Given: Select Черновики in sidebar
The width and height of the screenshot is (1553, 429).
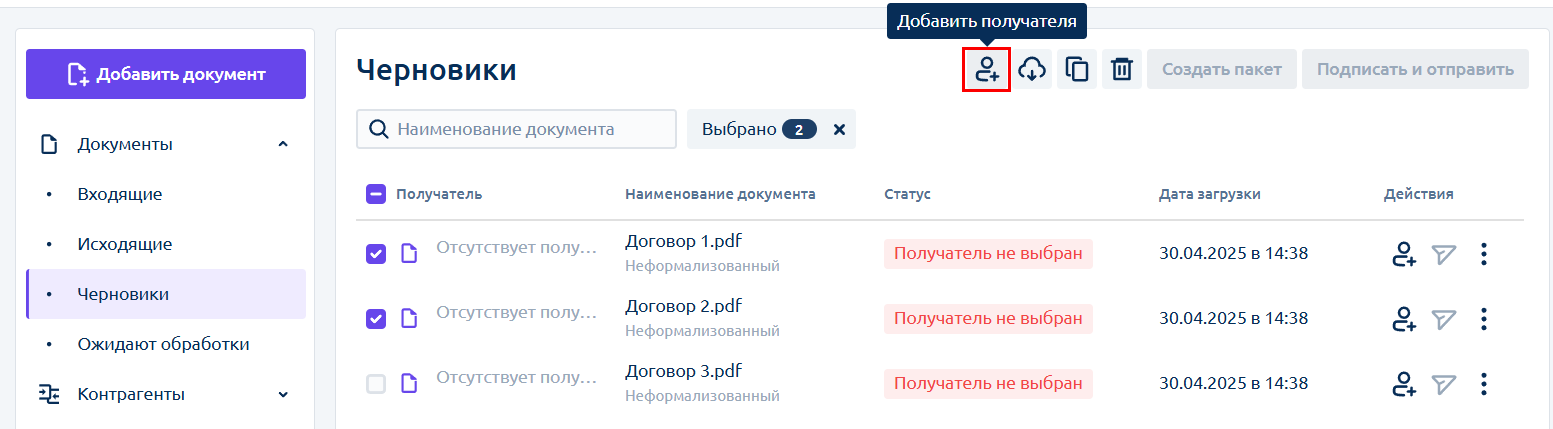Looking at the screenshot, I should [166, 294].
